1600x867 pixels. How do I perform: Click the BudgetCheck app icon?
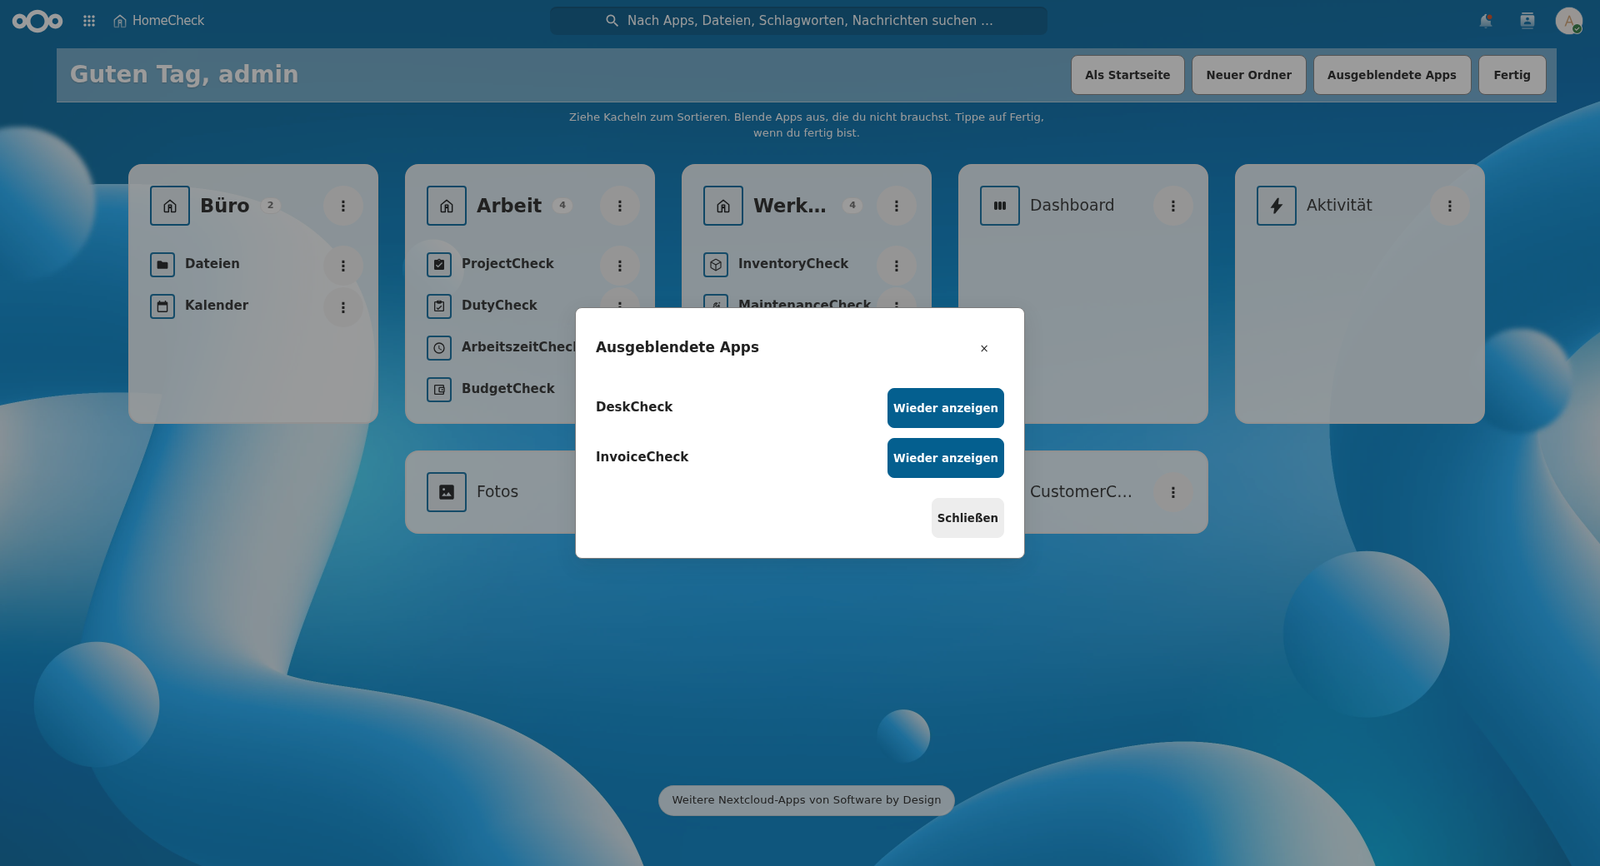pyautogui.click(x=439, y=390)
